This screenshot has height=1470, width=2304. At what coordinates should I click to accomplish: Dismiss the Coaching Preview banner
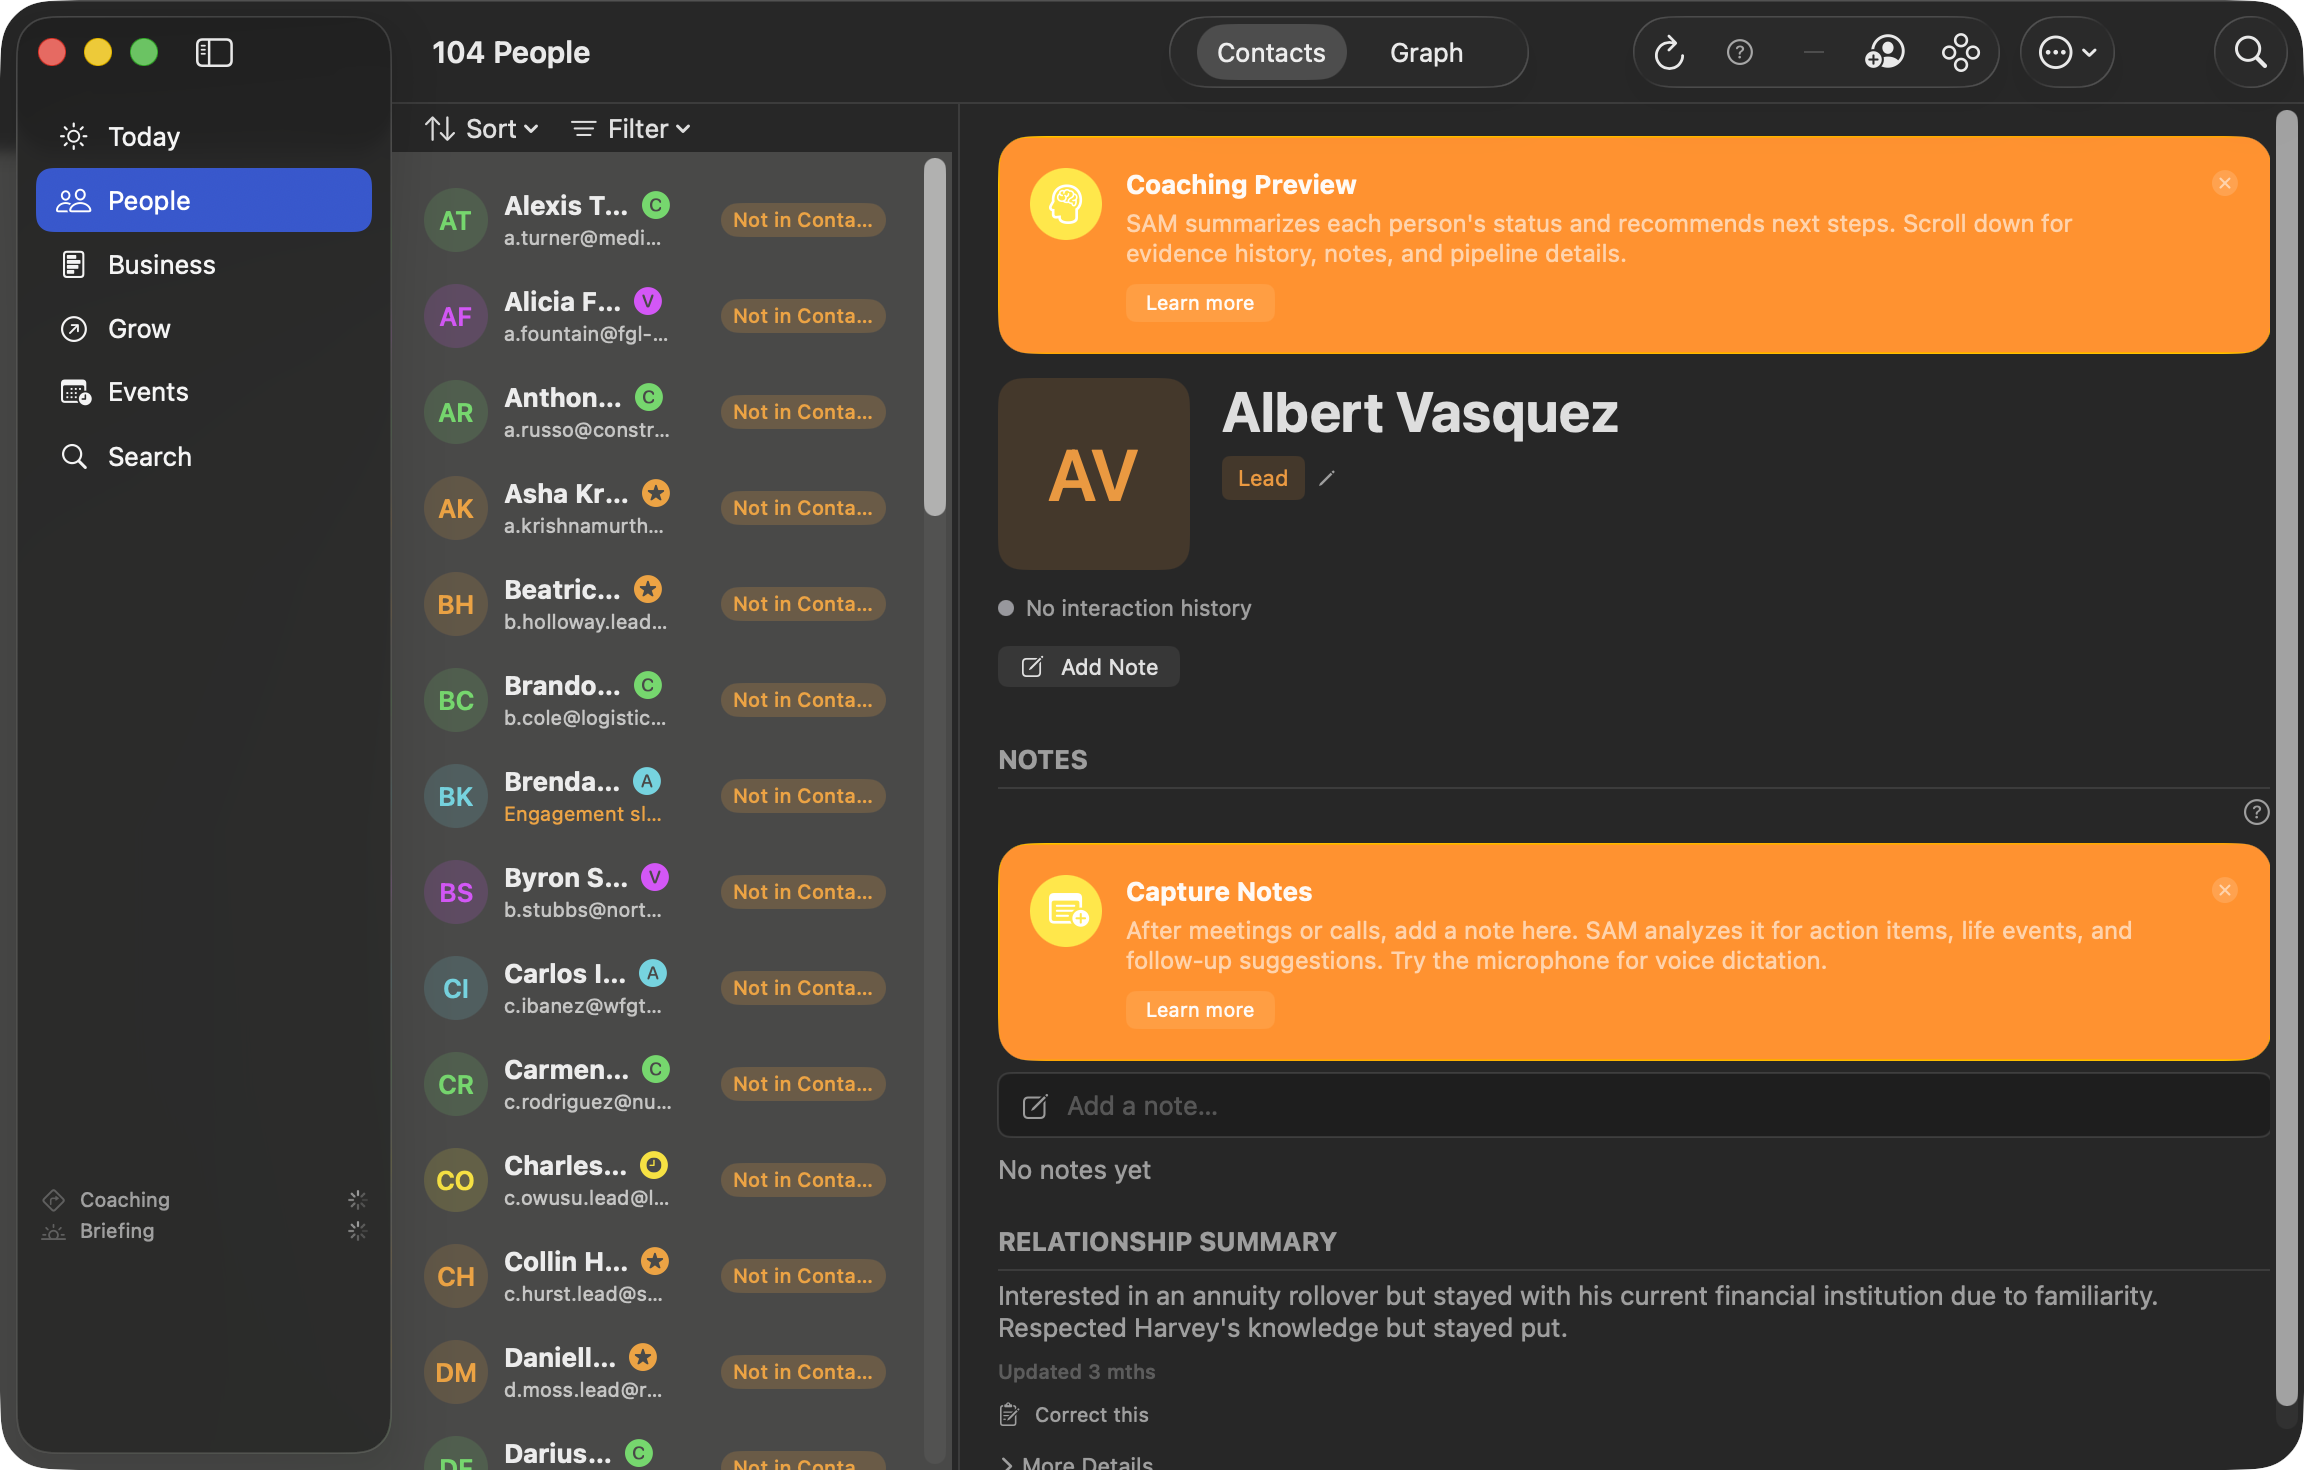pyautogui.click(x=2224, y=183)
